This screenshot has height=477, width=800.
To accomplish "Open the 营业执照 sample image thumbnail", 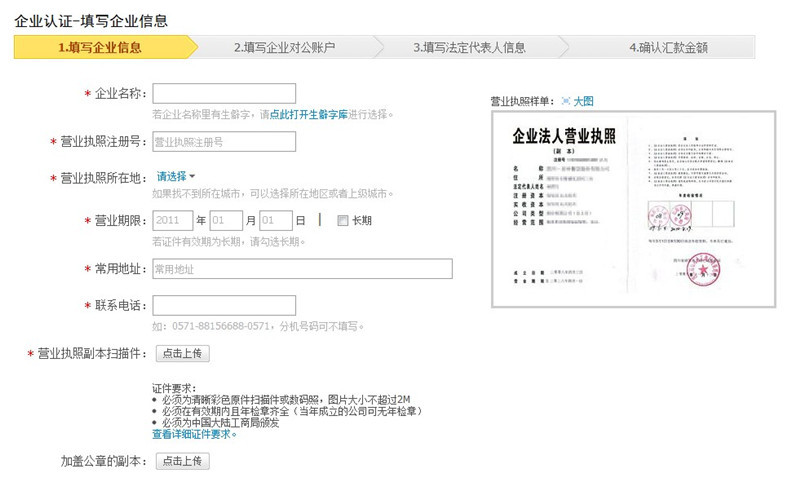I will [633, 209].
